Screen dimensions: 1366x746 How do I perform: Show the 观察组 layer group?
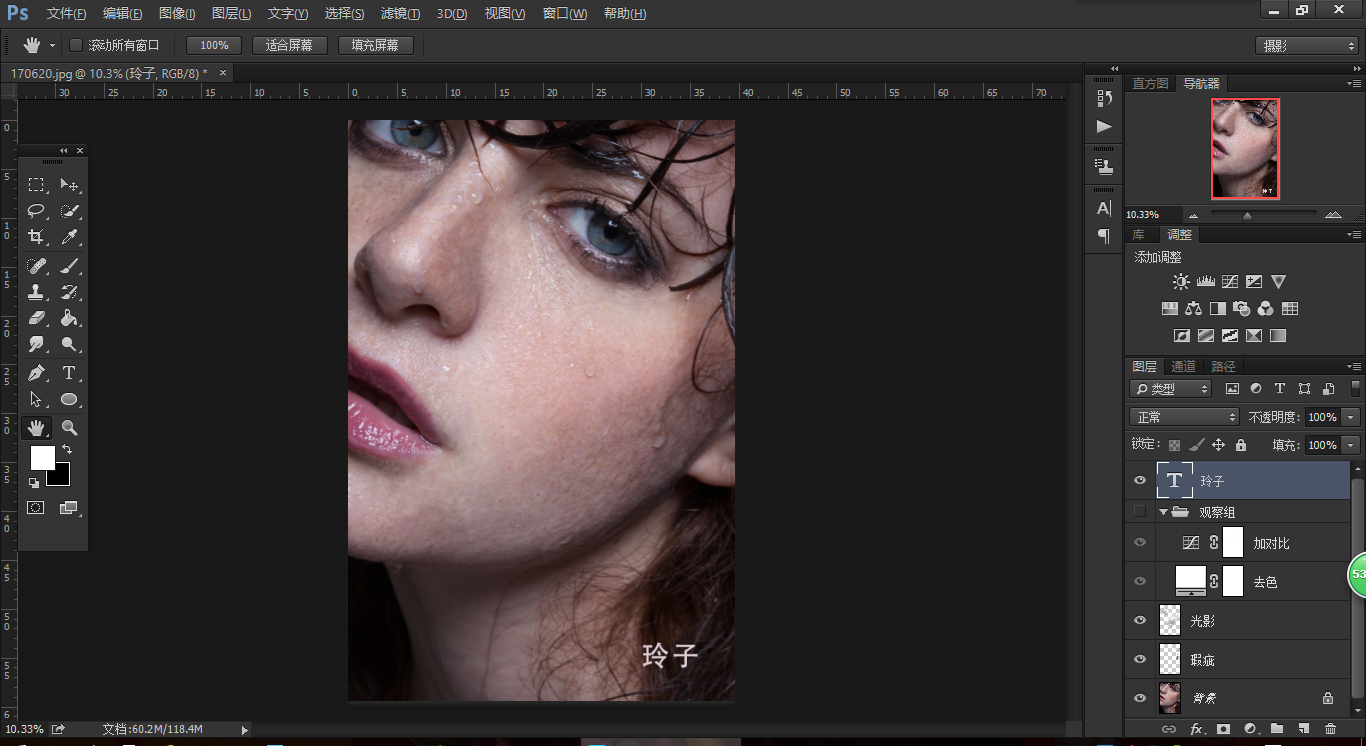tap(1139, 512)
